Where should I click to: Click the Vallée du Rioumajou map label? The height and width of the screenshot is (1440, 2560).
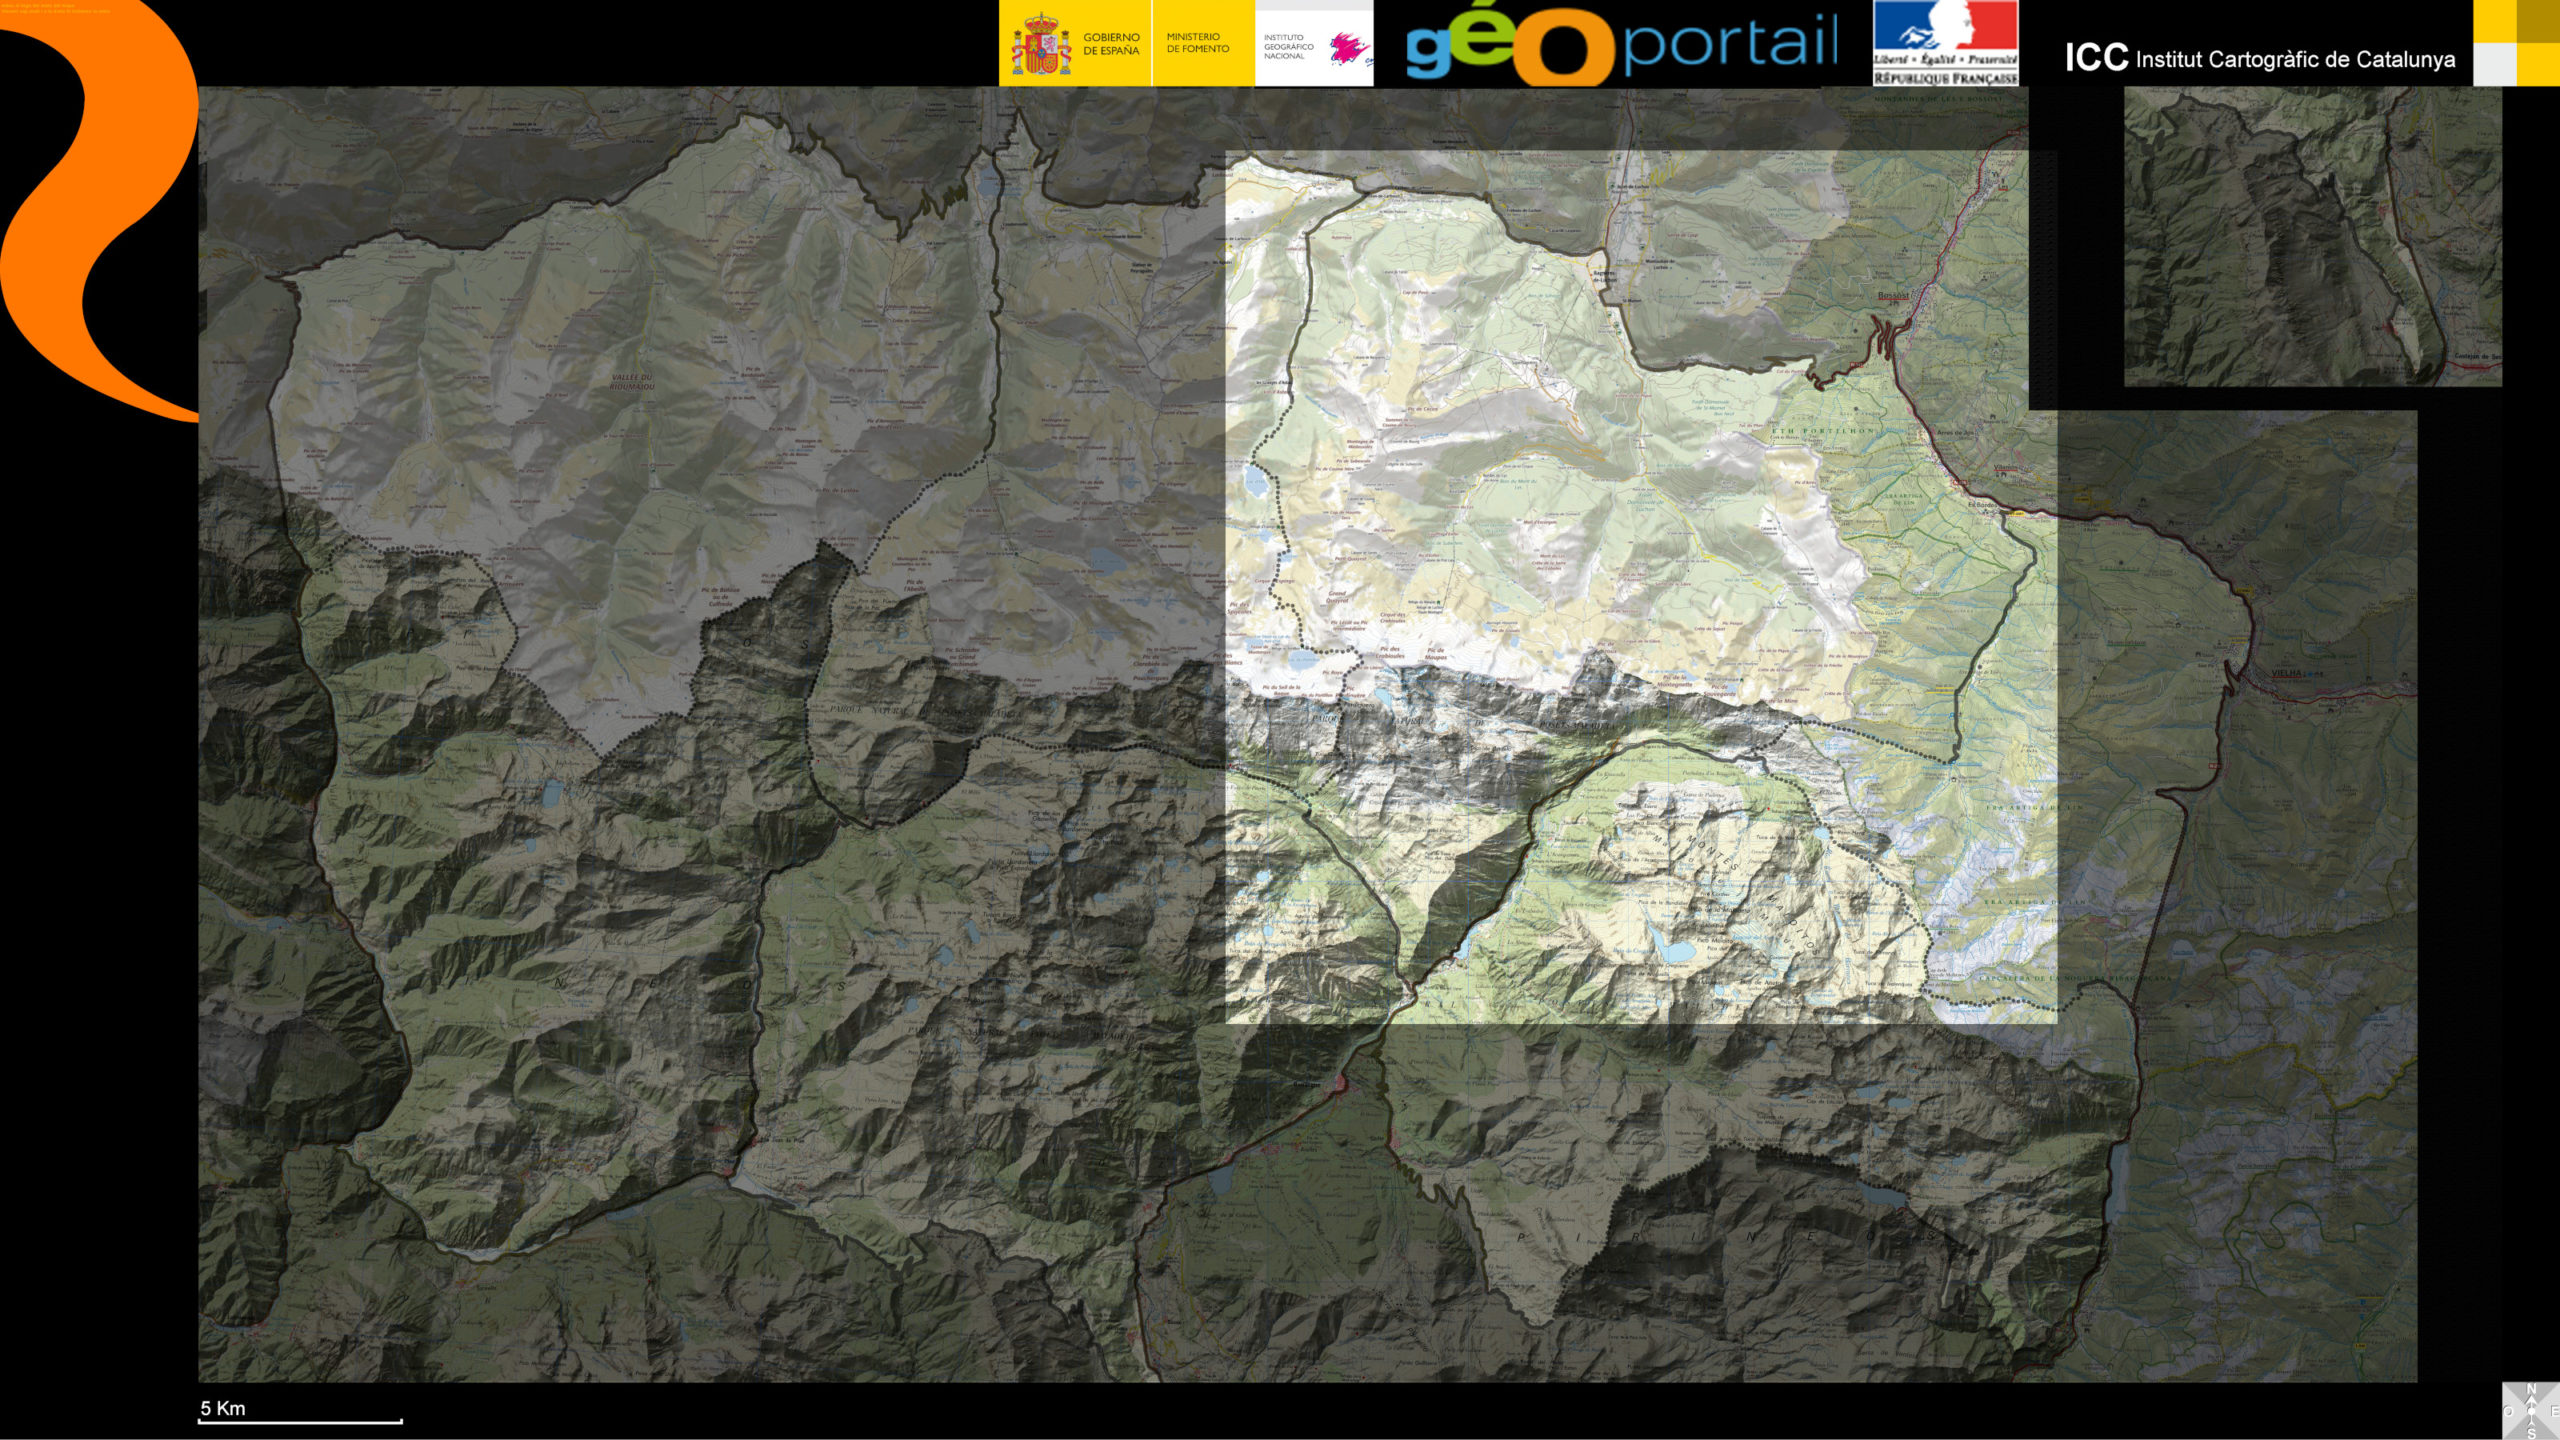click(631, 381)
